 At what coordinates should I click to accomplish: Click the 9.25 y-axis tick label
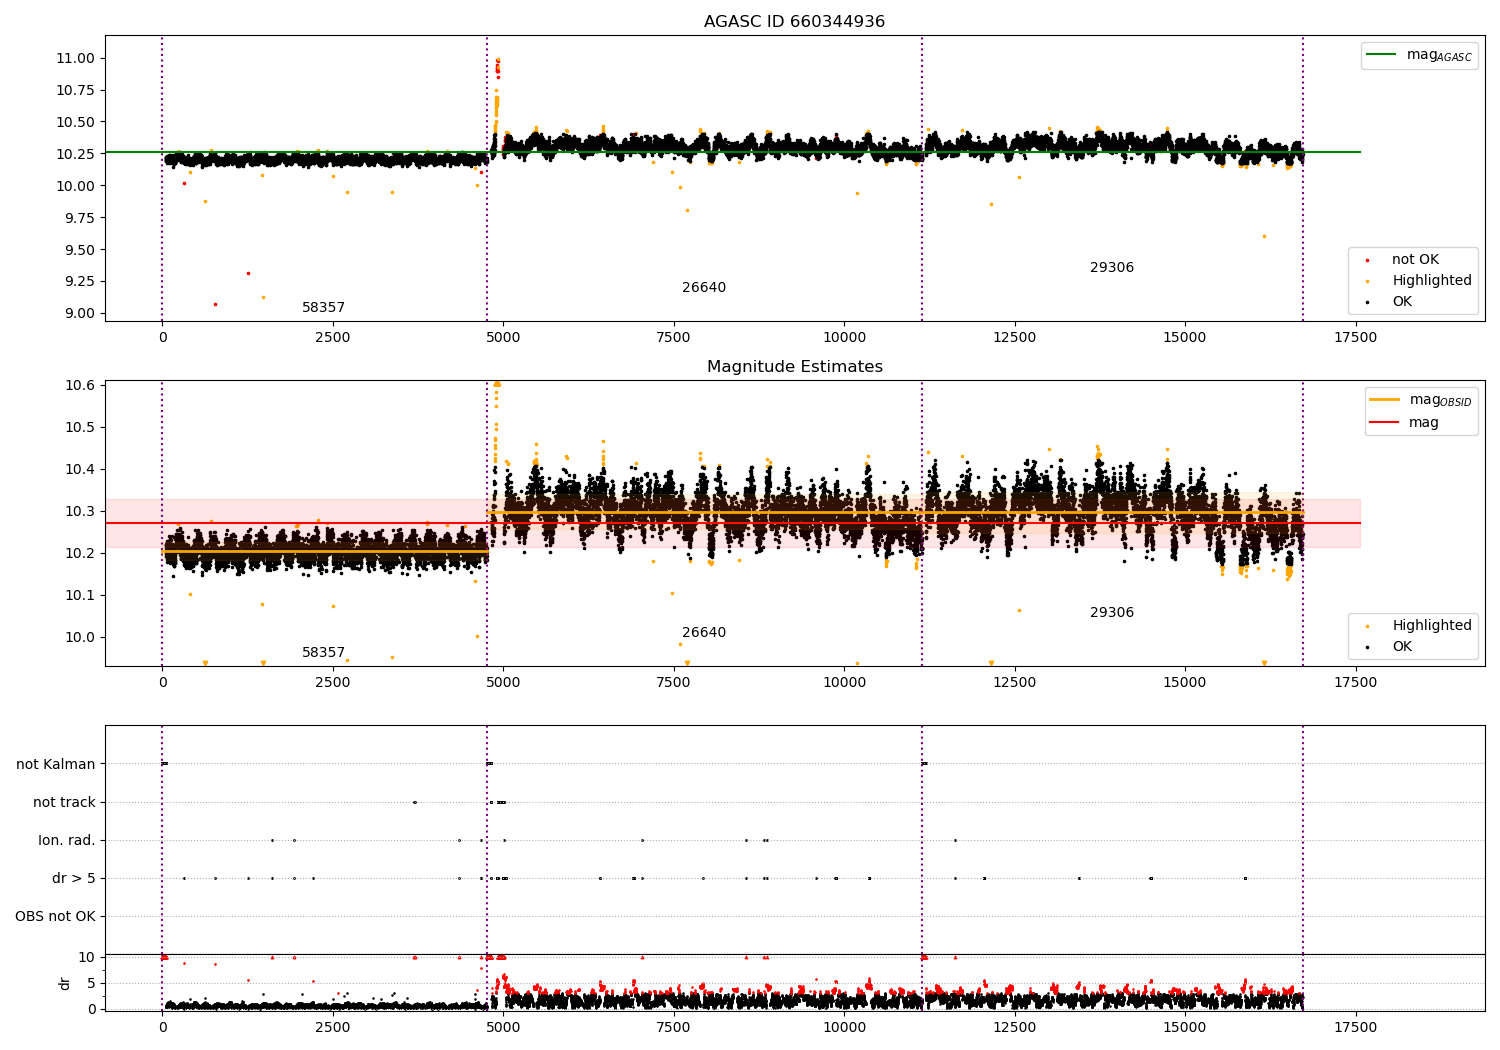point(79,281)
